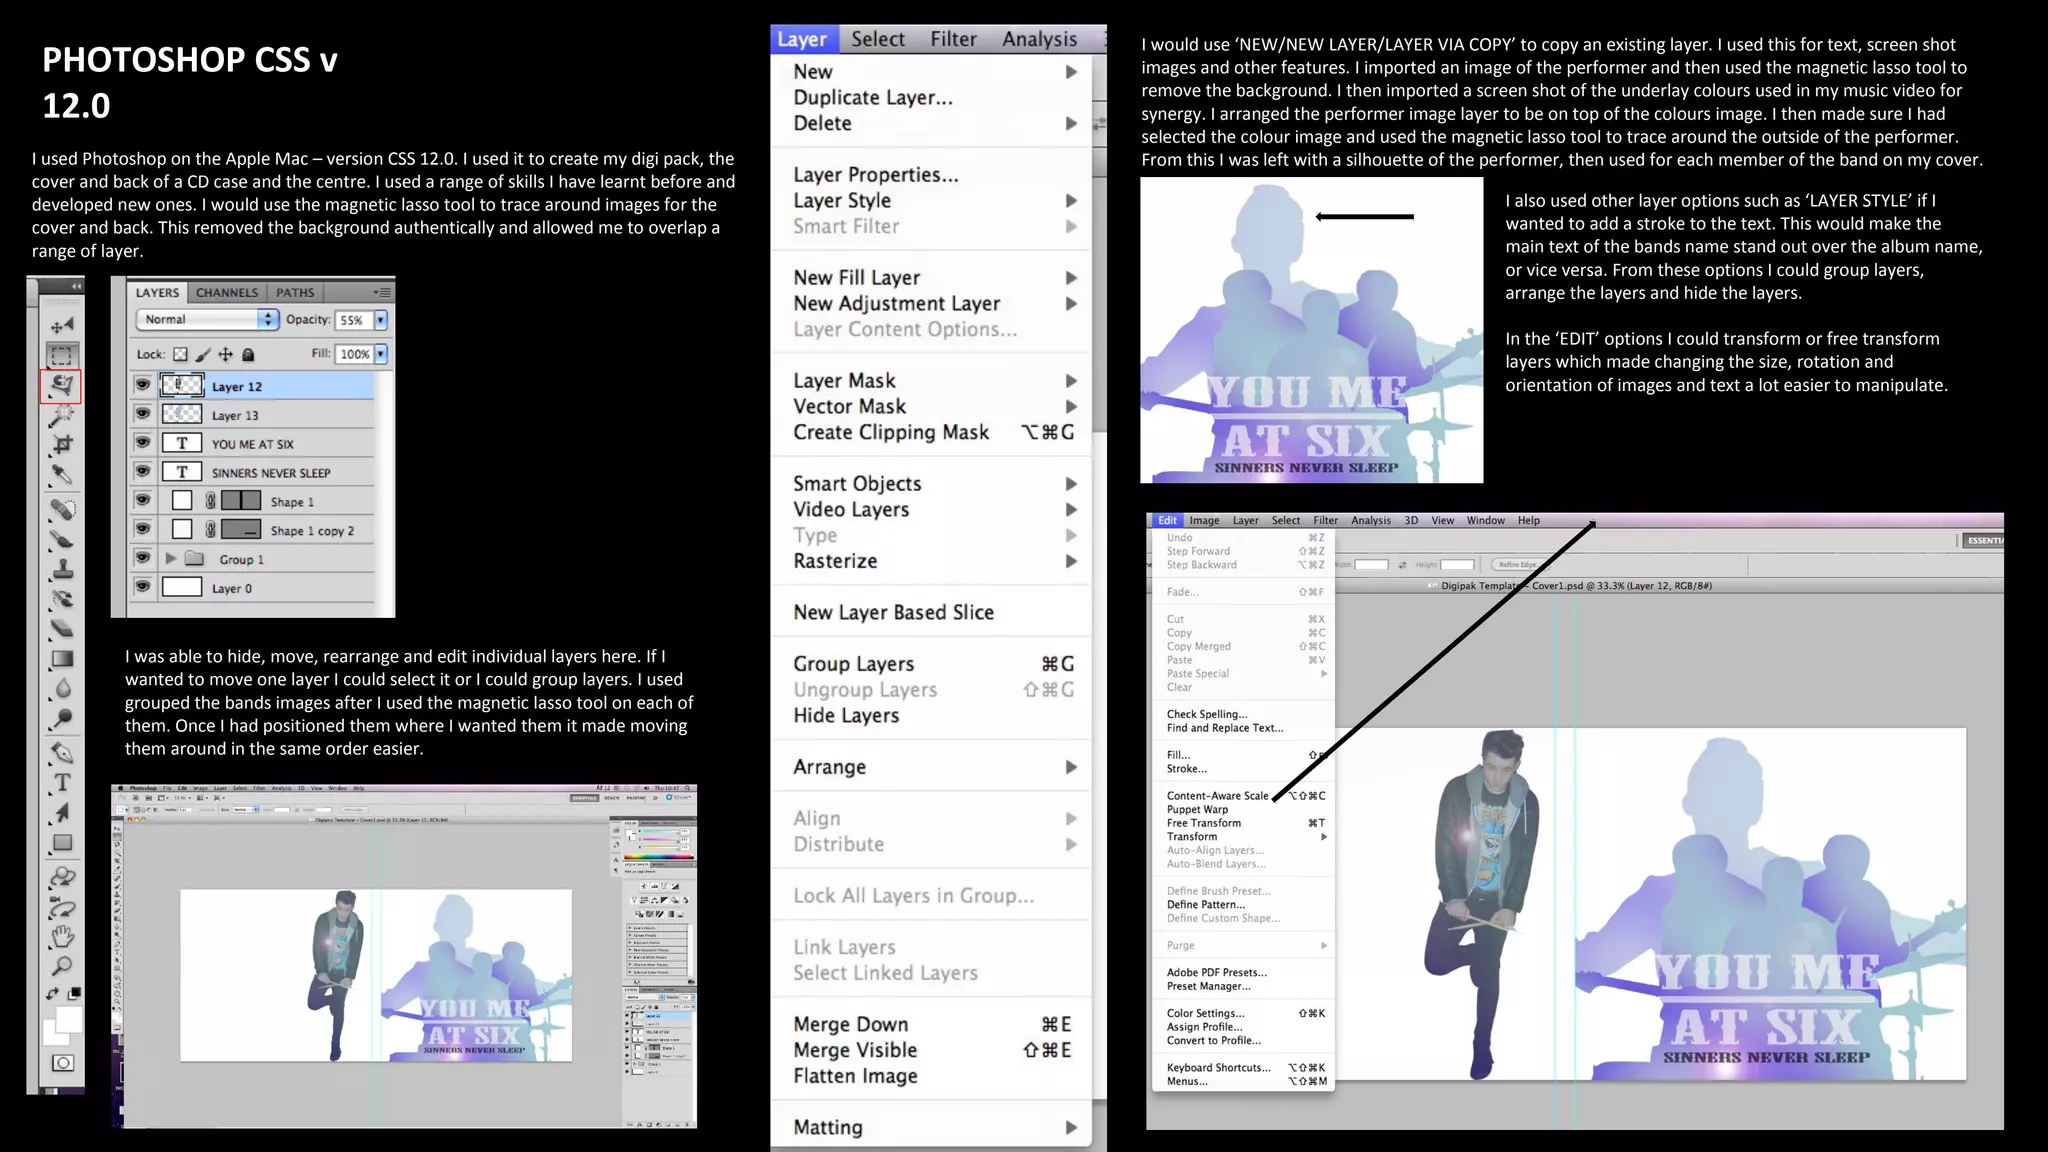2048x1152 pixels.
Task: Enable lock transparent pixels checkerboard icon
Action: pyautogui.click(x=180, y=354)
